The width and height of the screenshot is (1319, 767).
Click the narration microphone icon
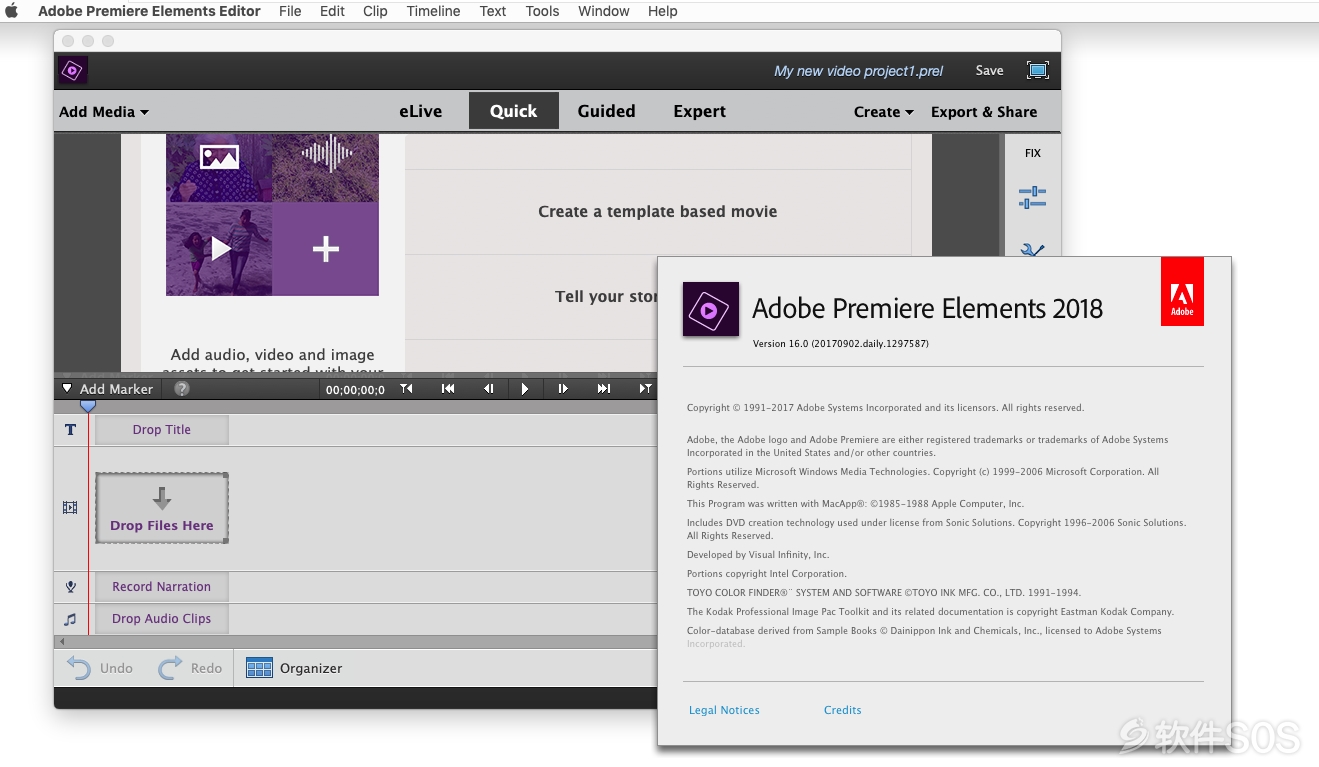70,587
